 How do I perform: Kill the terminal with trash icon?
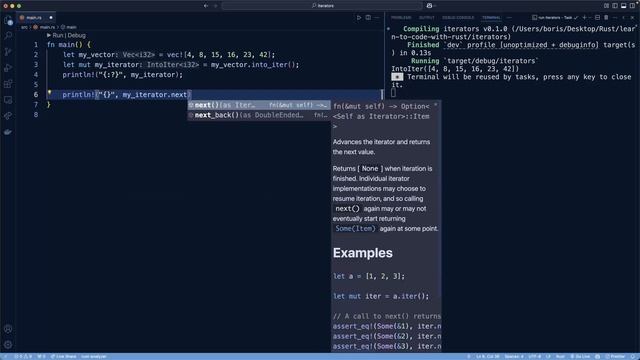pyautogui.click(x=606, y=18)
